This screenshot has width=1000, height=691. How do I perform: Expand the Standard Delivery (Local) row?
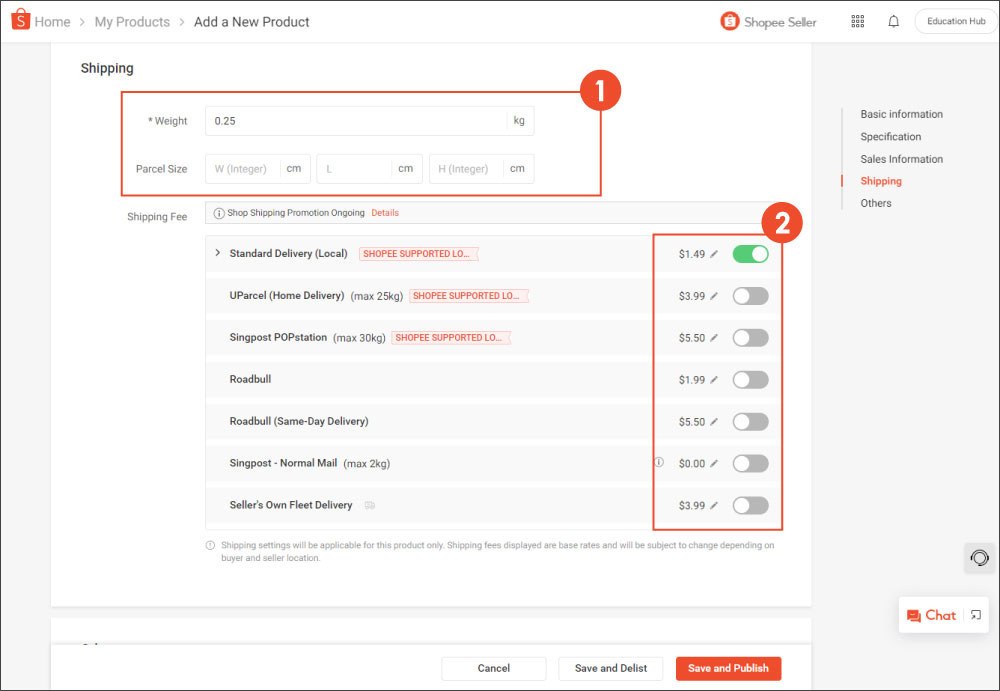point(220,254)
